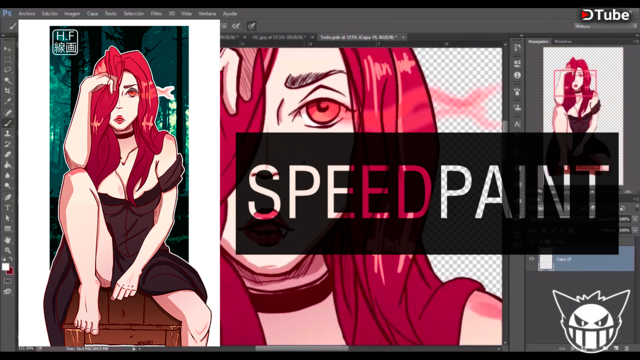Select the Brush tool in toolbox
The height and width of the screenshot is (360, 640).
(8, 123)
